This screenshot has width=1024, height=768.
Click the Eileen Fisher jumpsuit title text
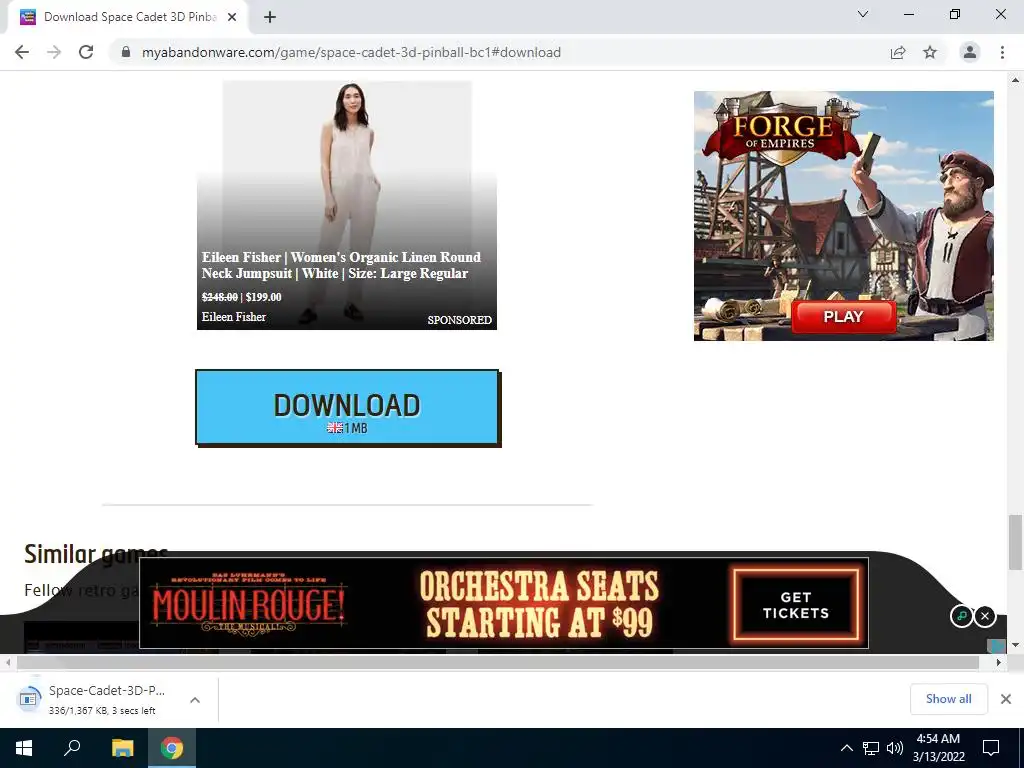pos(341,265)
